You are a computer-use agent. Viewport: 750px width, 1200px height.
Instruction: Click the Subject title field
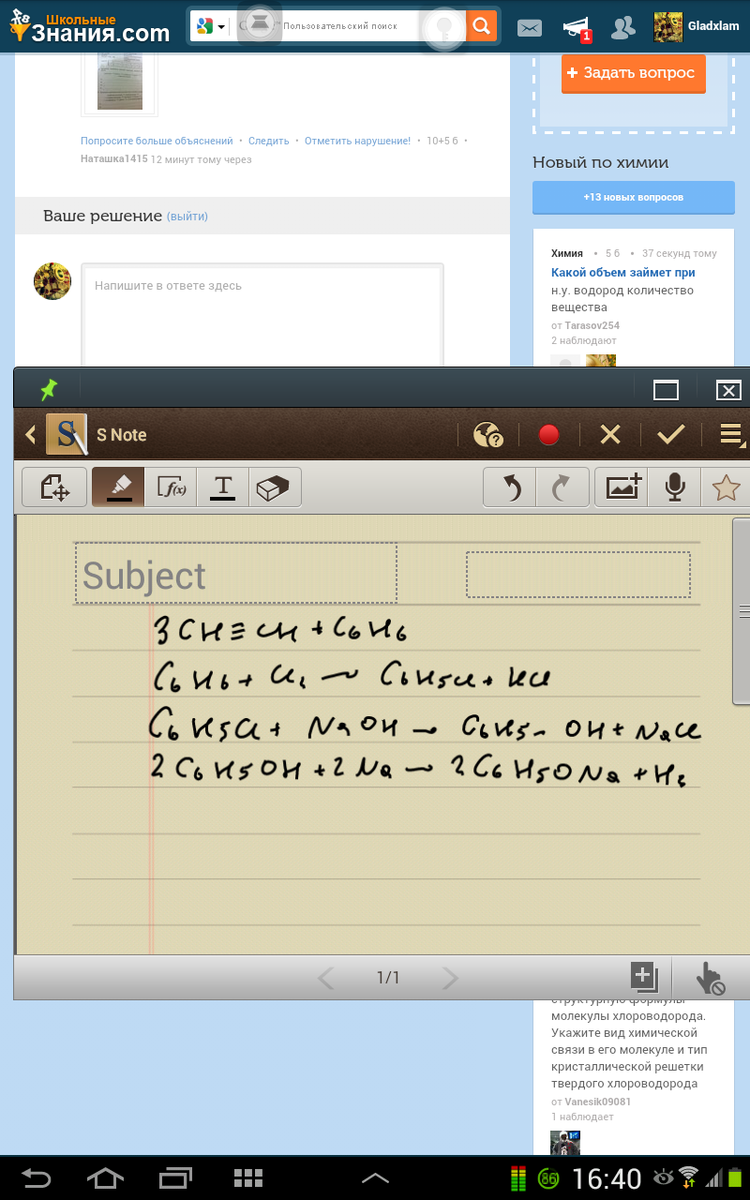point(236,575)
